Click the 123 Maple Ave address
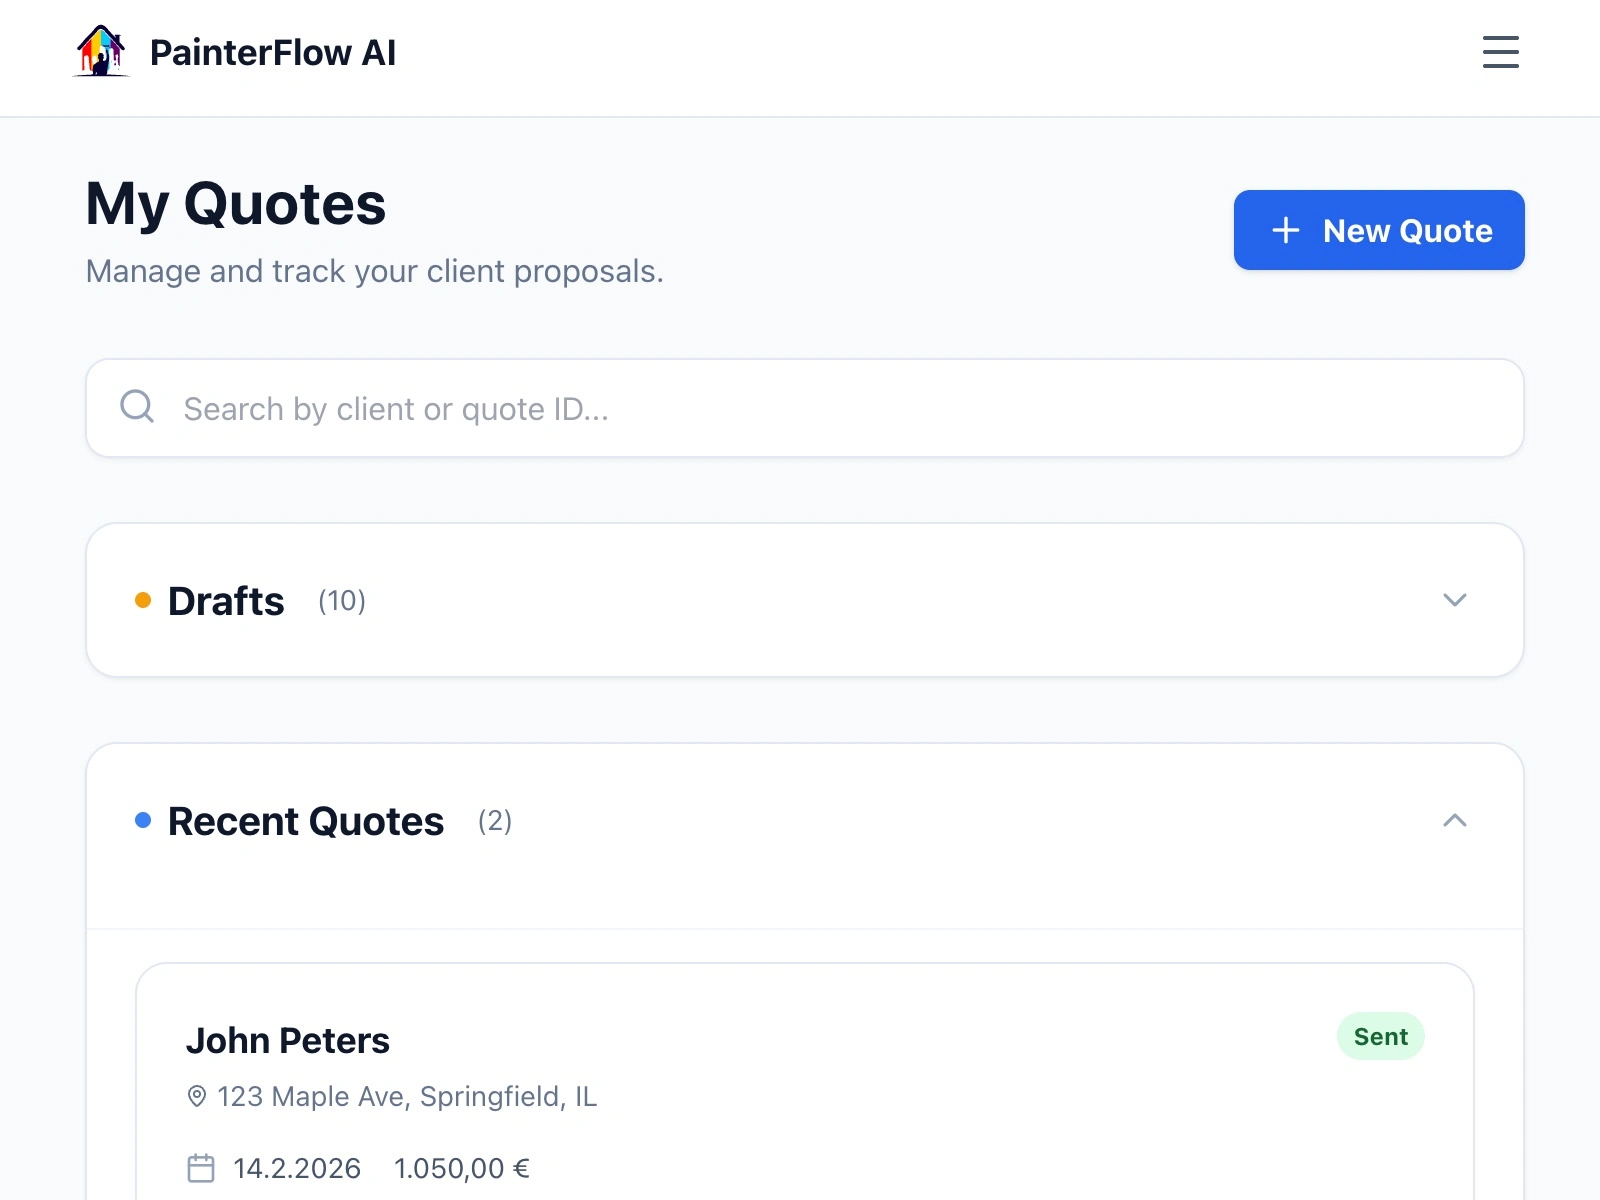The height and width of the screenshot is (1200, 1600). (x=407, y=1097)
